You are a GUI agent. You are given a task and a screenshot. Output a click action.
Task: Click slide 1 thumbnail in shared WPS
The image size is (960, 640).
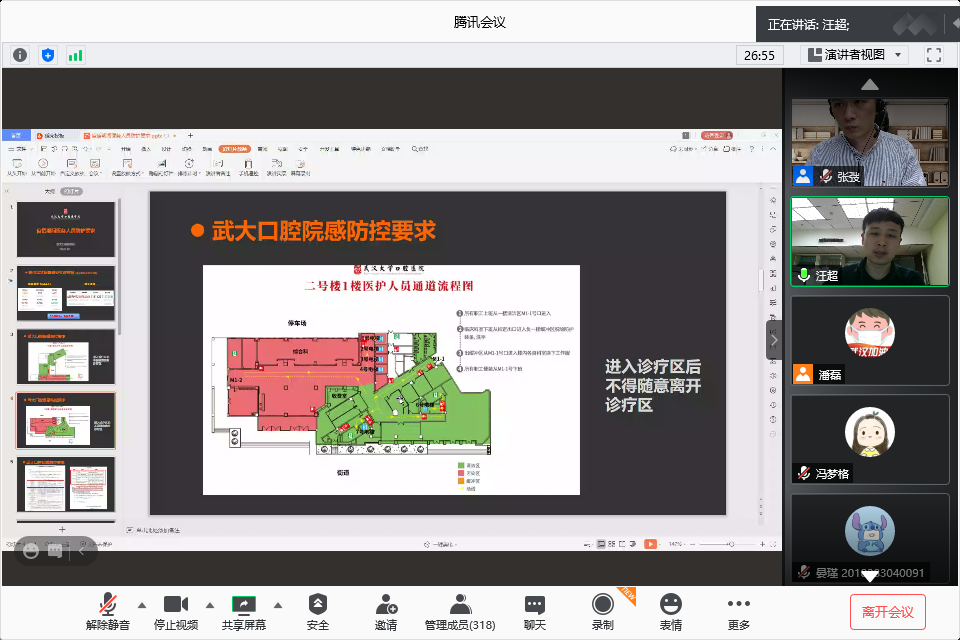click(x=66, y=230)
